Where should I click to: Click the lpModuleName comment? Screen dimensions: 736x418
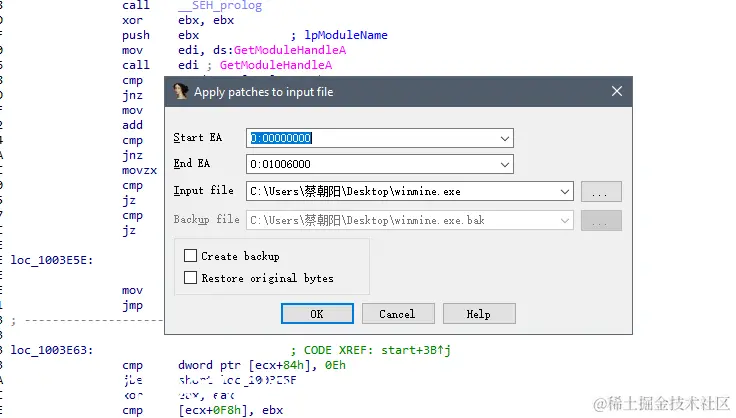coord(346,35)
